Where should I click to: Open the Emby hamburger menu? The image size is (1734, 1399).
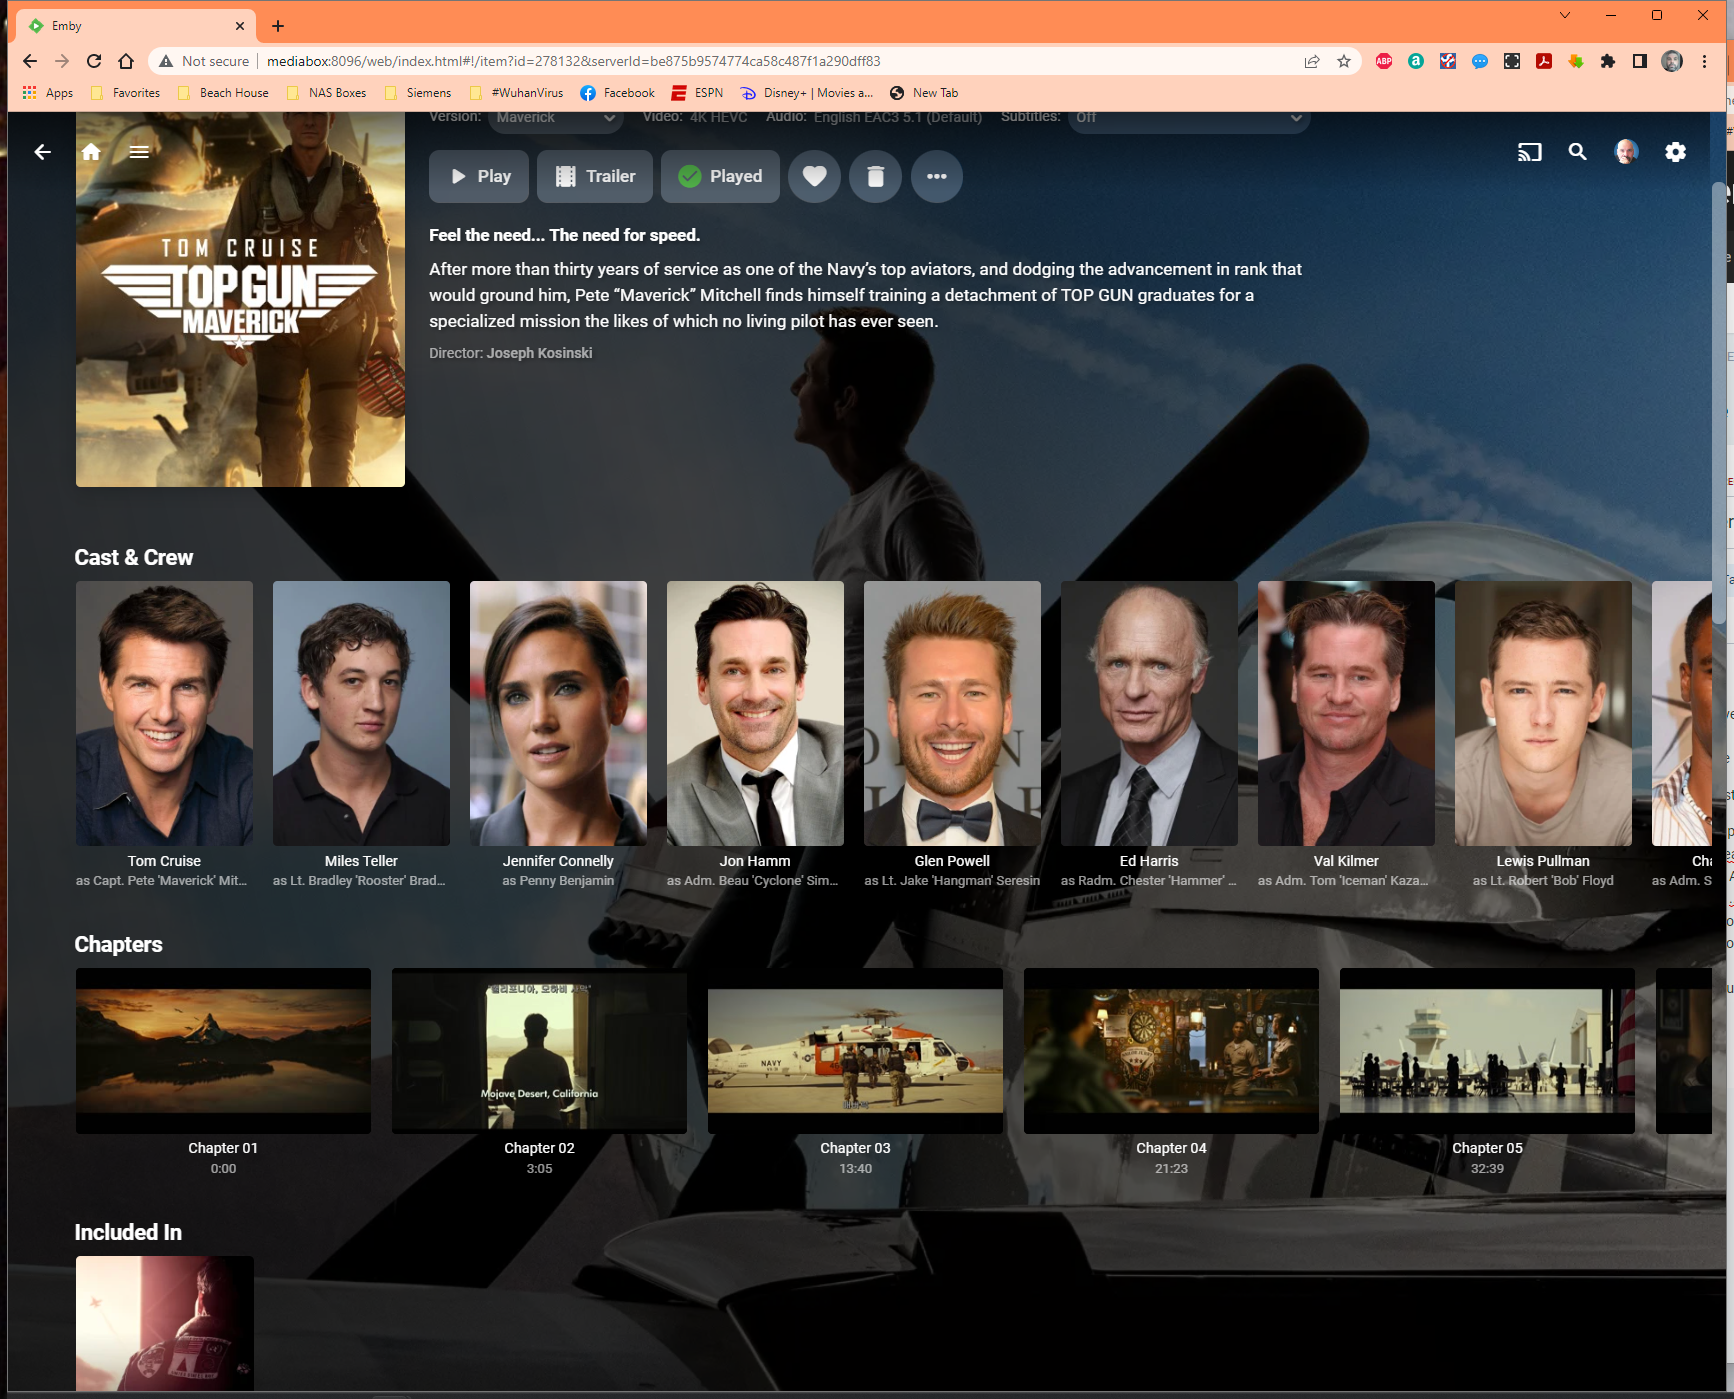click(139, 152)
